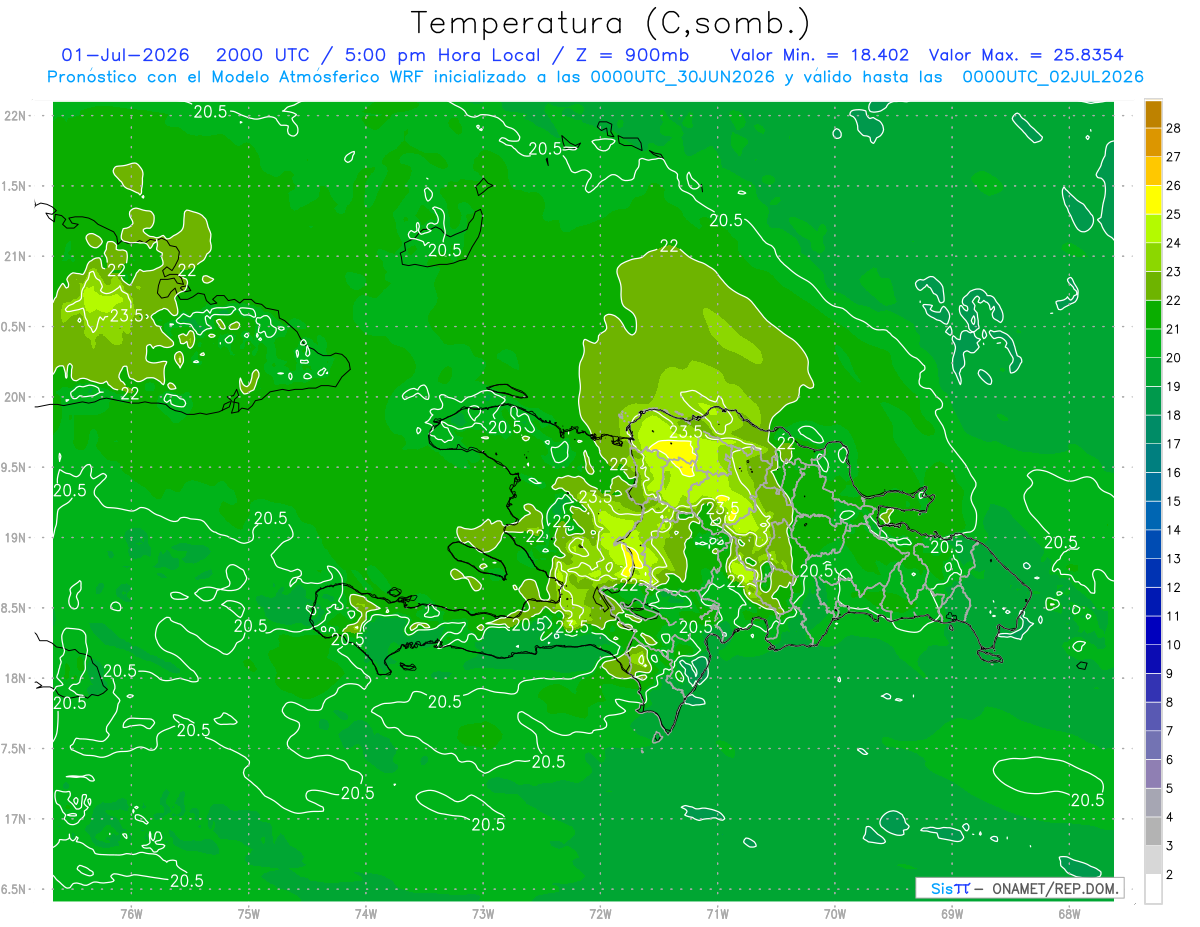
Task: Click "Valor Min. = 18.402"
Action: (820, 55)
